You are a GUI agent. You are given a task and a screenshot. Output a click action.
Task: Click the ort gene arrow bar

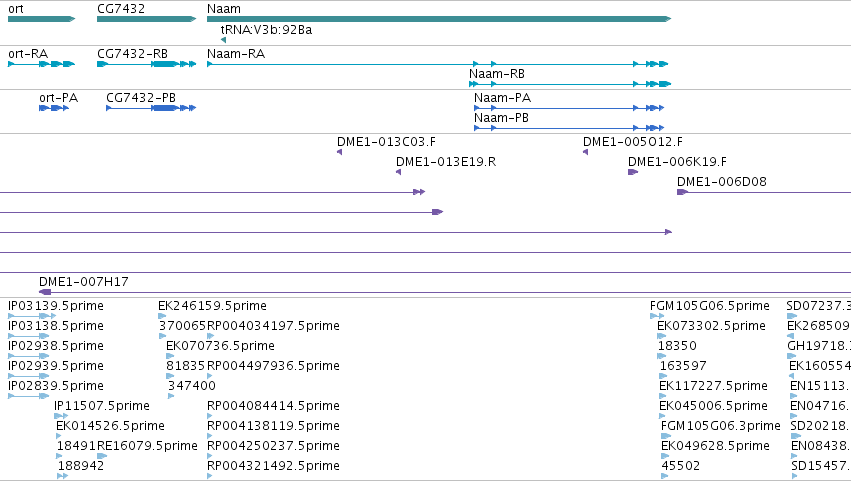click(41, 19)
